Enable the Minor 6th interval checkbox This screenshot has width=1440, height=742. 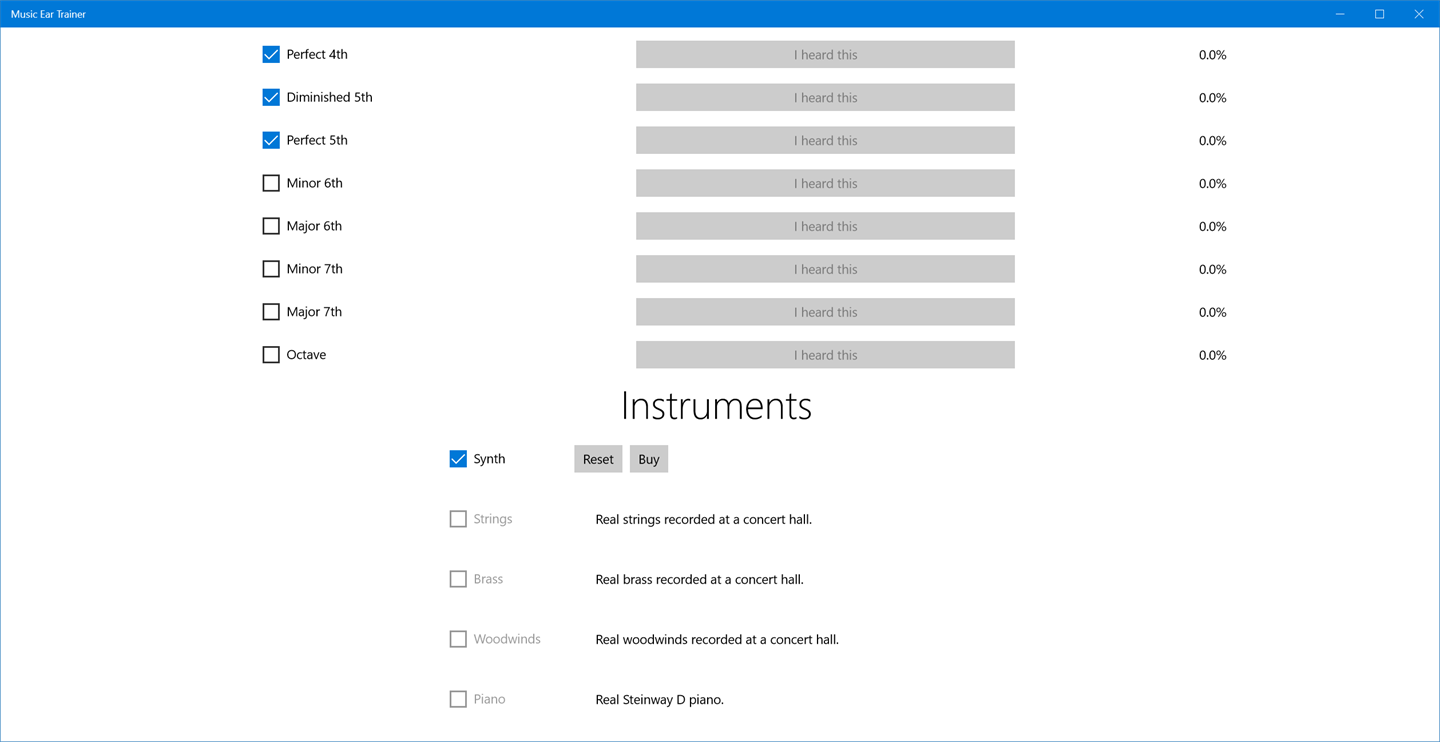(271, 184)
